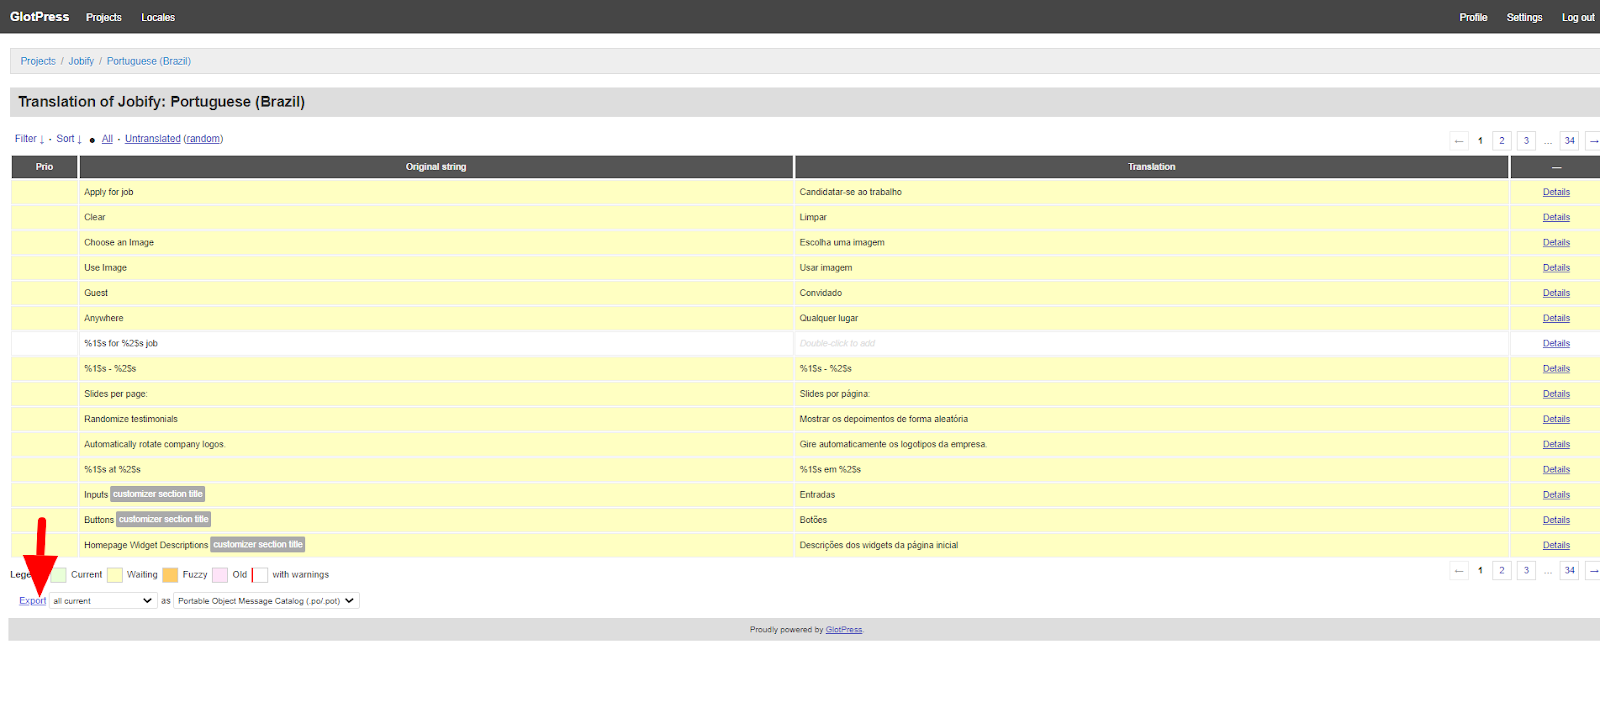Go to next page arrow at top
This screenshot has width=1600, height=708.
pos(1593,141)
